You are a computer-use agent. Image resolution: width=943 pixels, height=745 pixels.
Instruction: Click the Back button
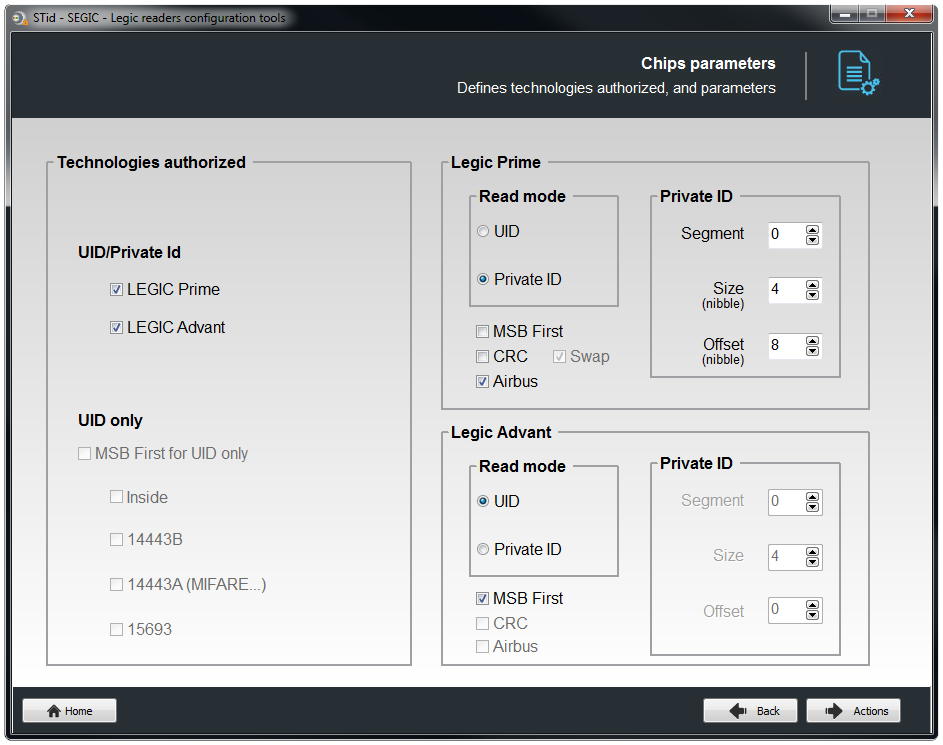(x=750, y=711)
